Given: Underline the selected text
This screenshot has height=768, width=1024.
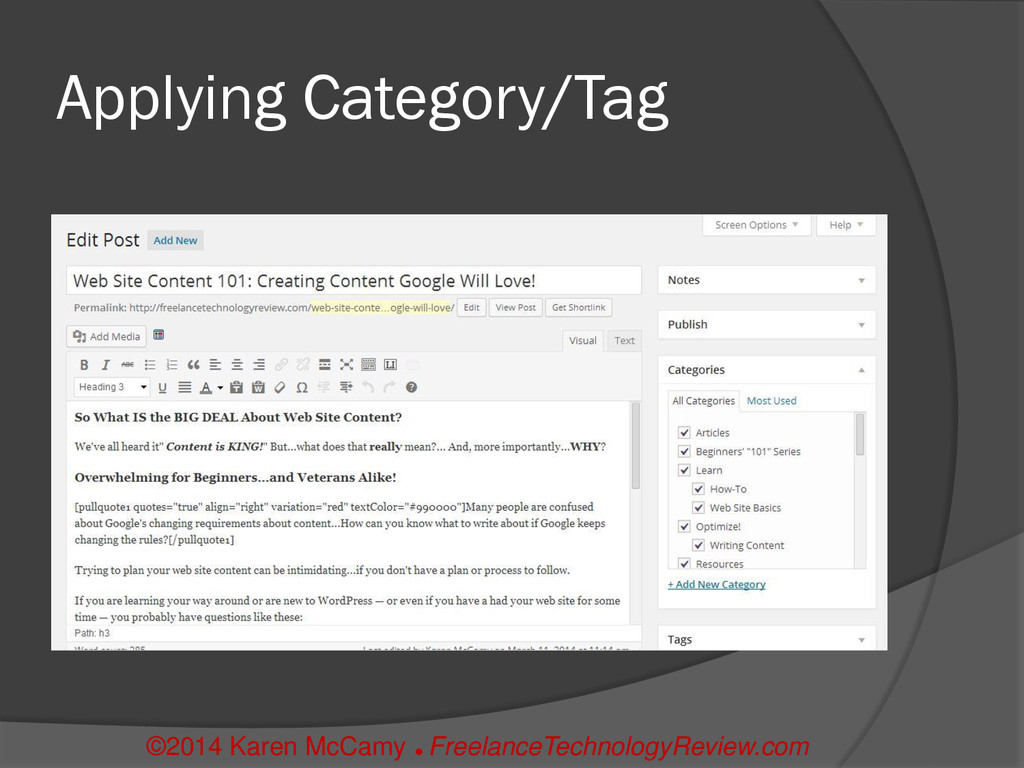Looking at the screenshot, I should 163,387.
